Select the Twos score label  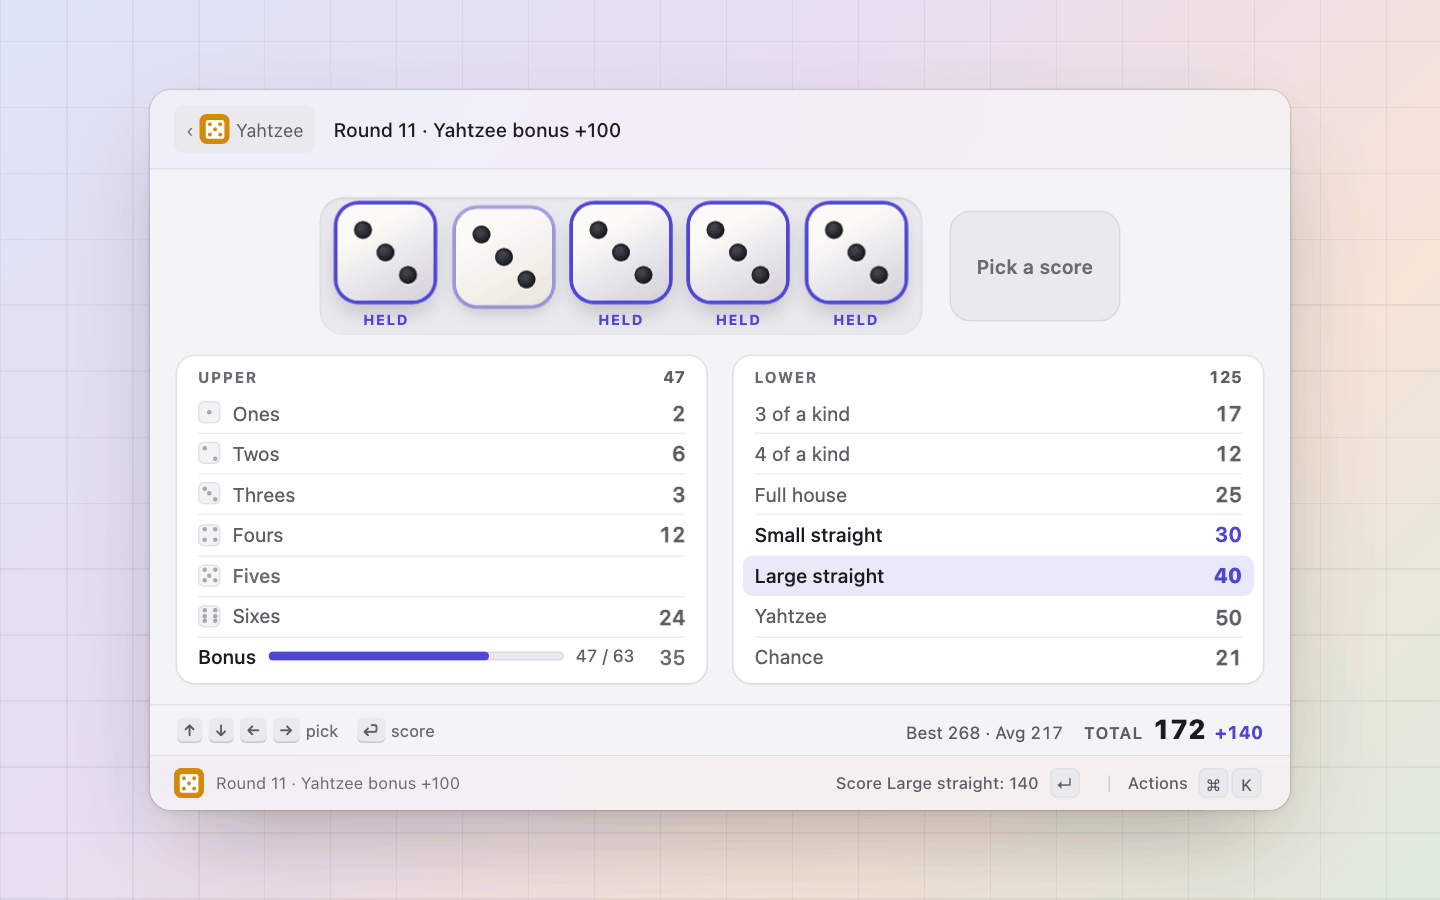[x=256, y=454]
